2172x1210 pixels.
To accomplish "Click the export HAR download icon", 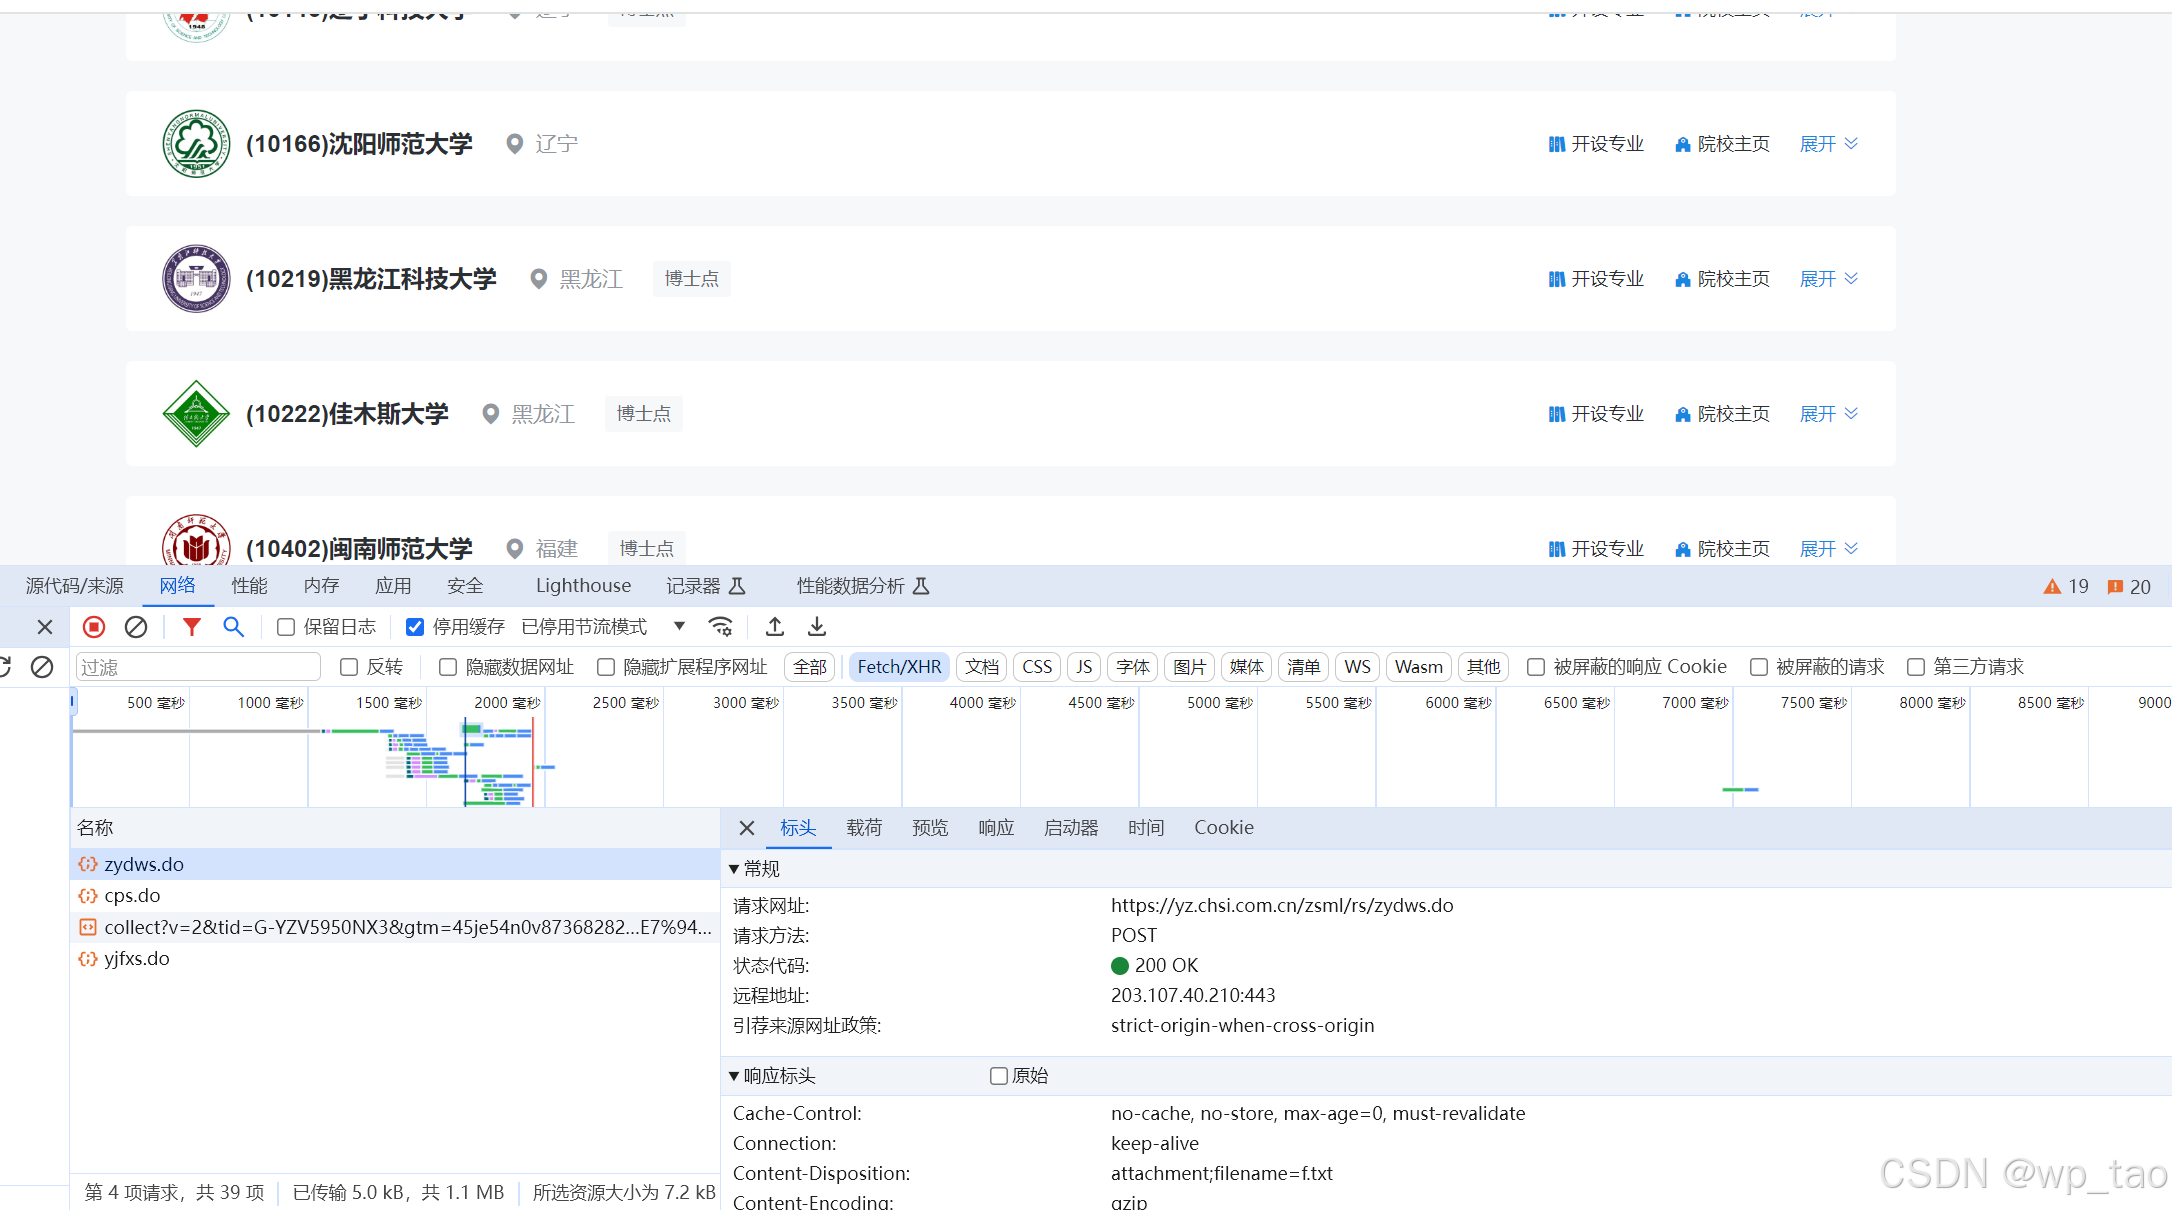I will (x=817, y=627).
